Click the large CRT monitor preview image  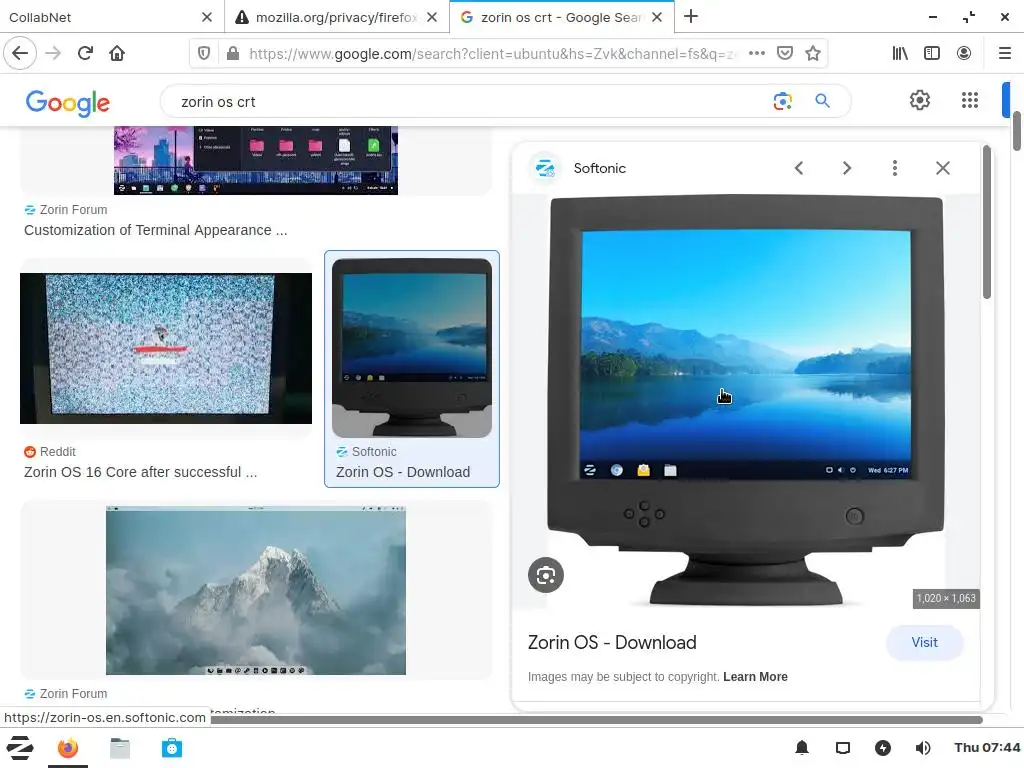tap(745, 401)
